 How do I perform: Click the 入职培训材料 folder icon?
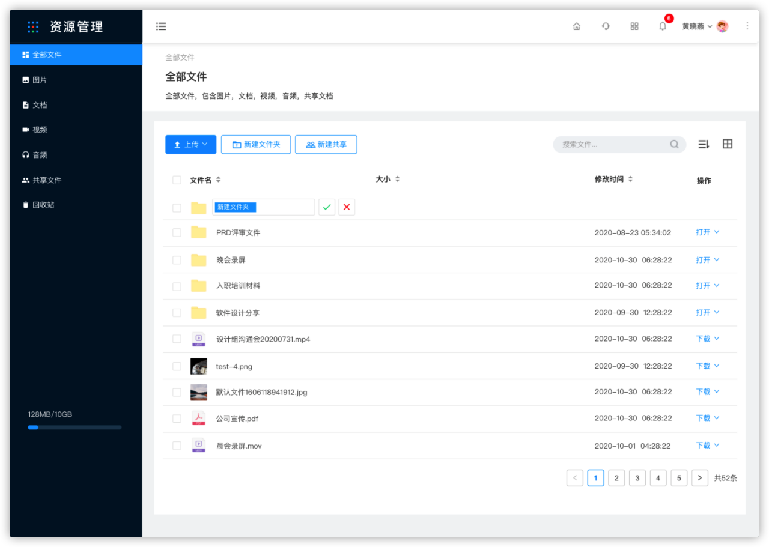[x=198, y=286]
